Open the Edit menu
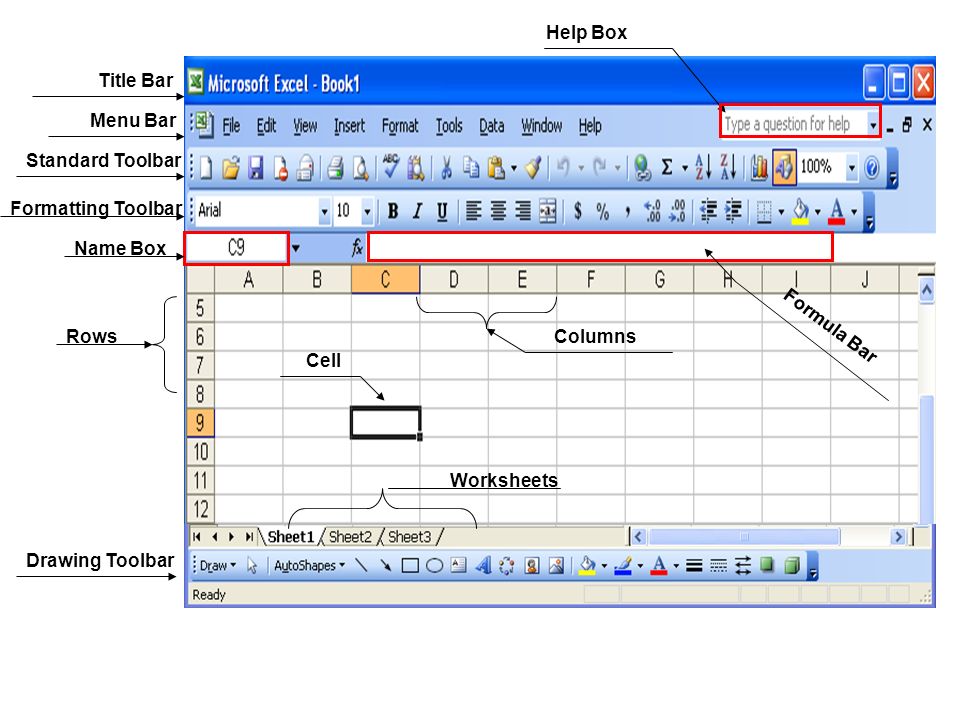 click(266, 126)
